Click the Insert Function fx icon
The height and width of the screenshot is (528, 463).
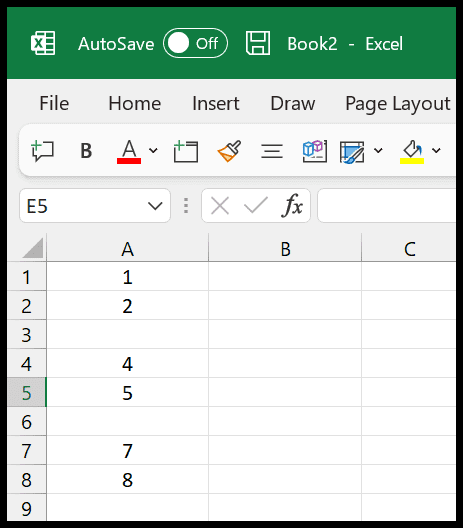292,205
